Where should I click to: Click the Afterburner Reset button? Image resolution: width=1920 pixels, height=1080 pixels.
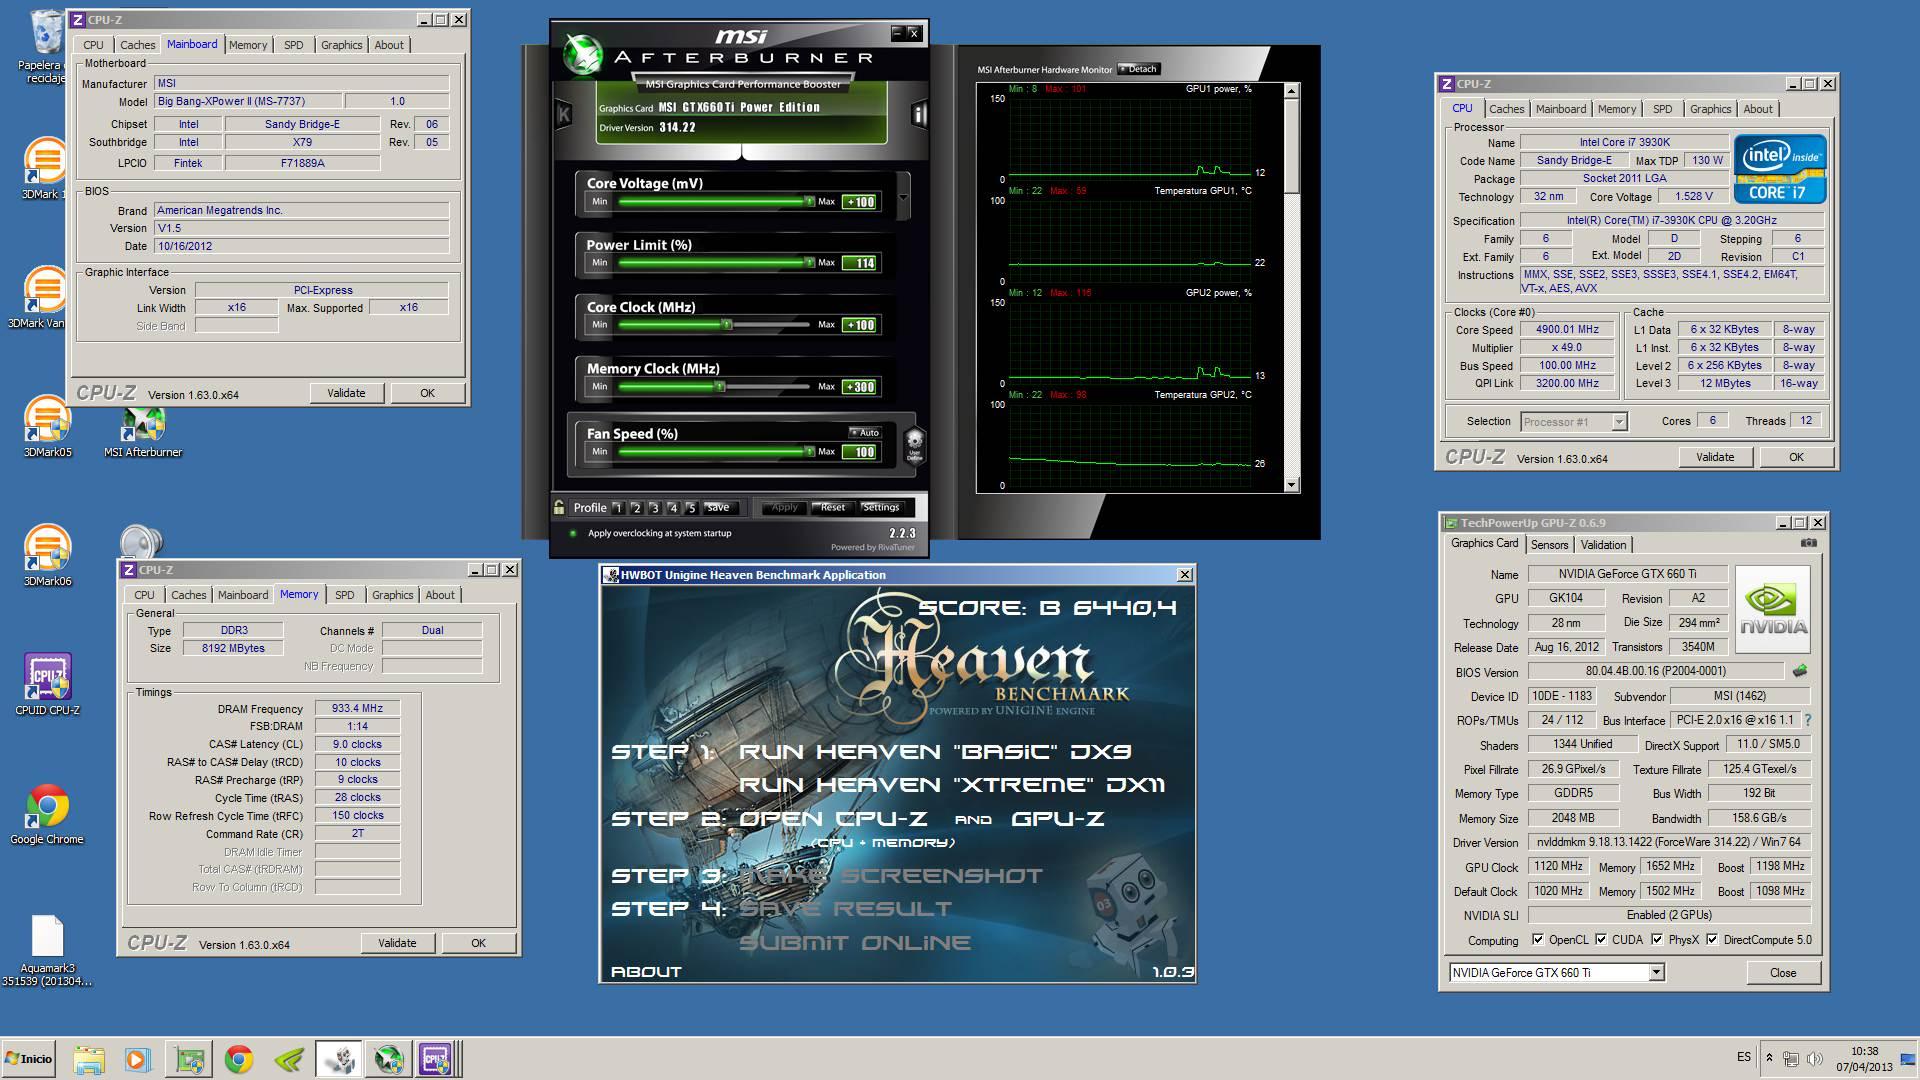(x=833, y=507)
